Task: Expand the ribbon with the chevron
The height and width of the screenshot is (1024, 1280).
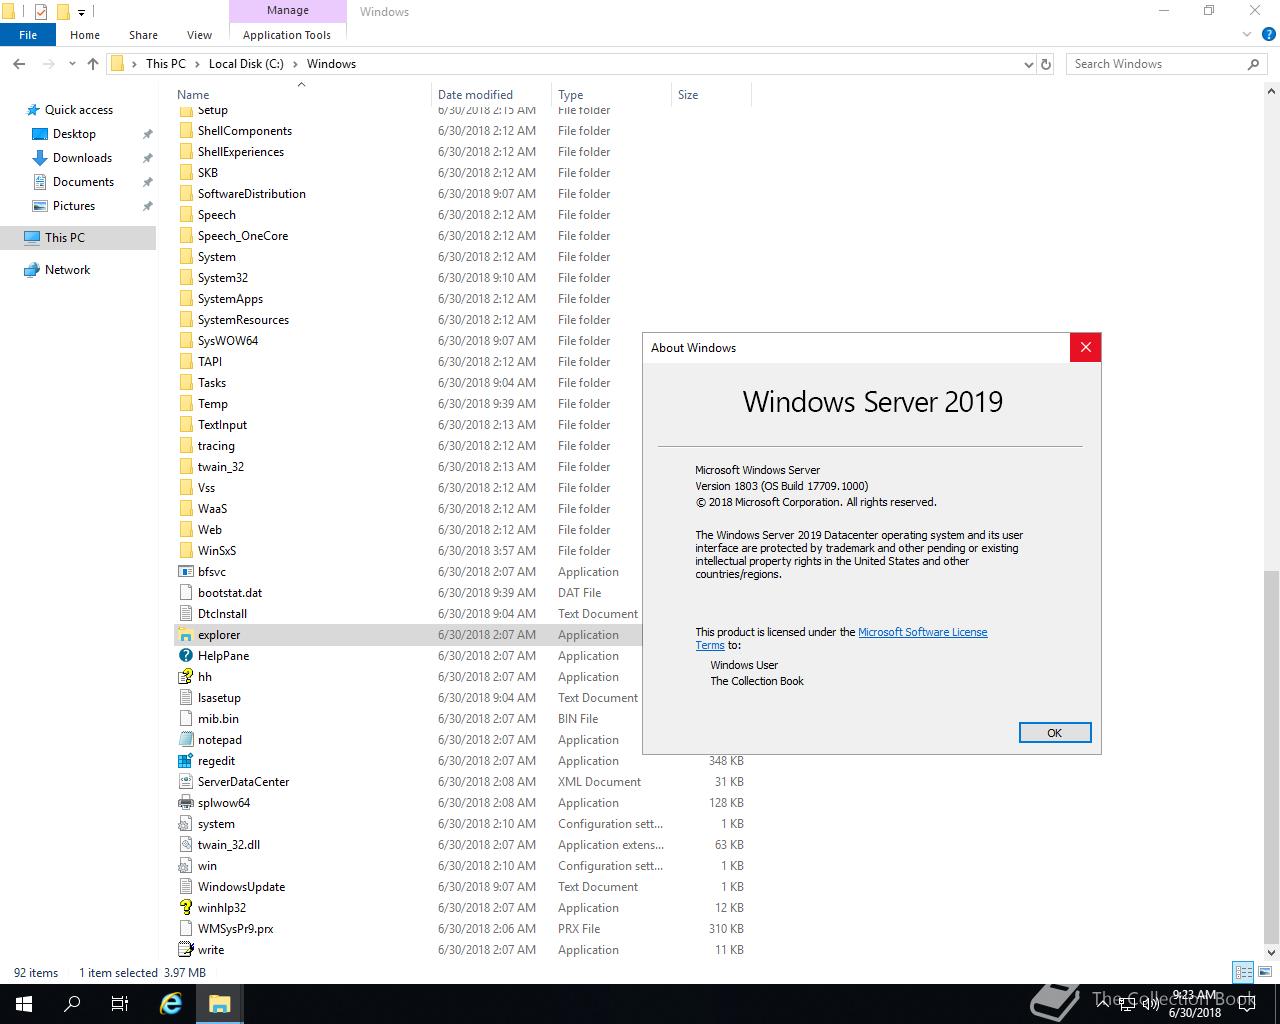Action: 1247,35
